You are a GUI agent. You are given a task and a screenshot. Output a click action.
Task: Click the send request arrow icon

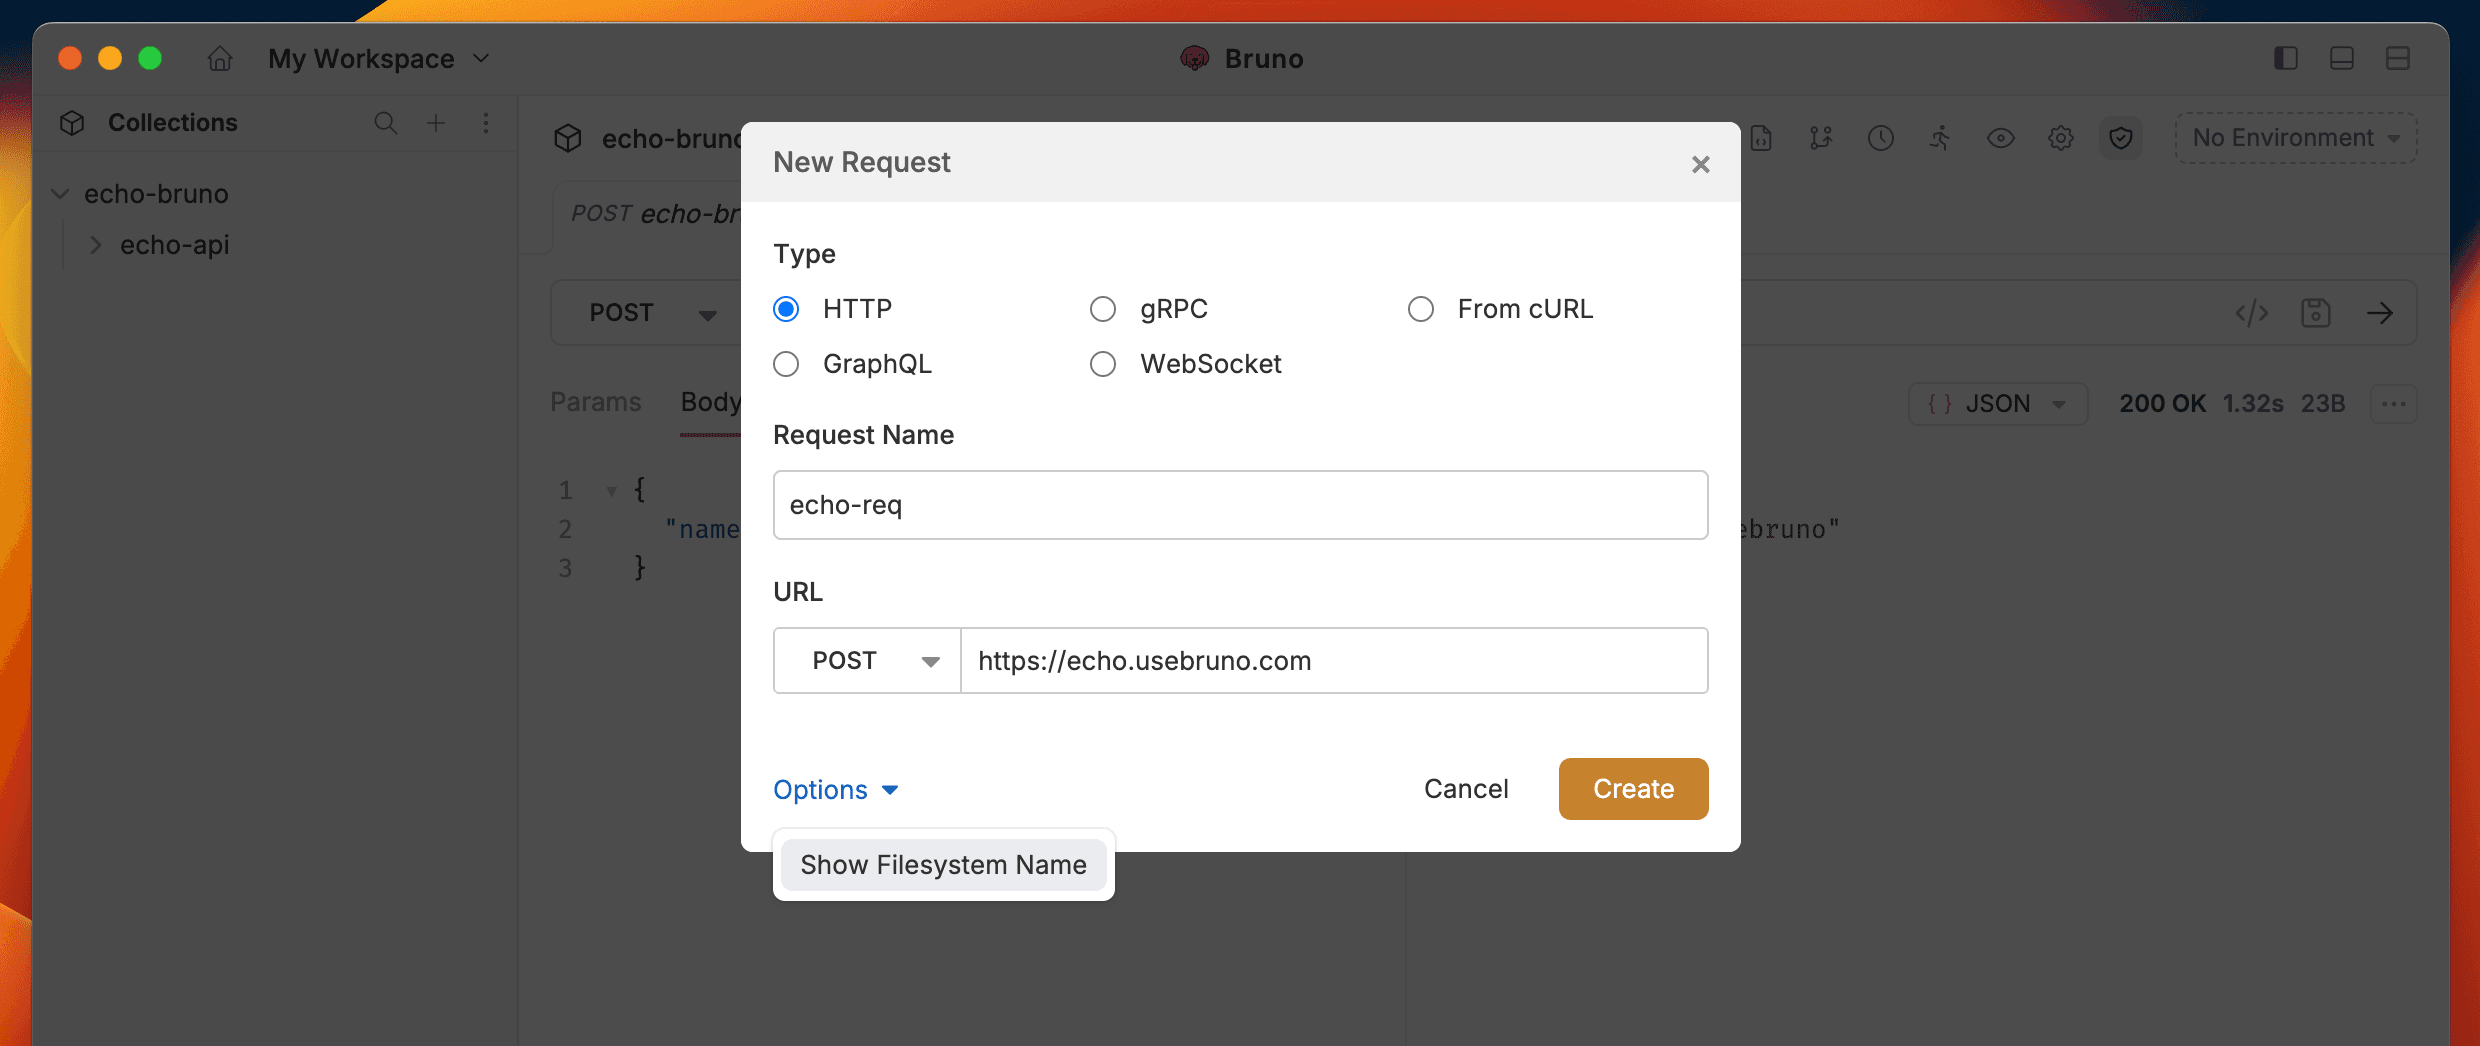tap(2380, 313)
